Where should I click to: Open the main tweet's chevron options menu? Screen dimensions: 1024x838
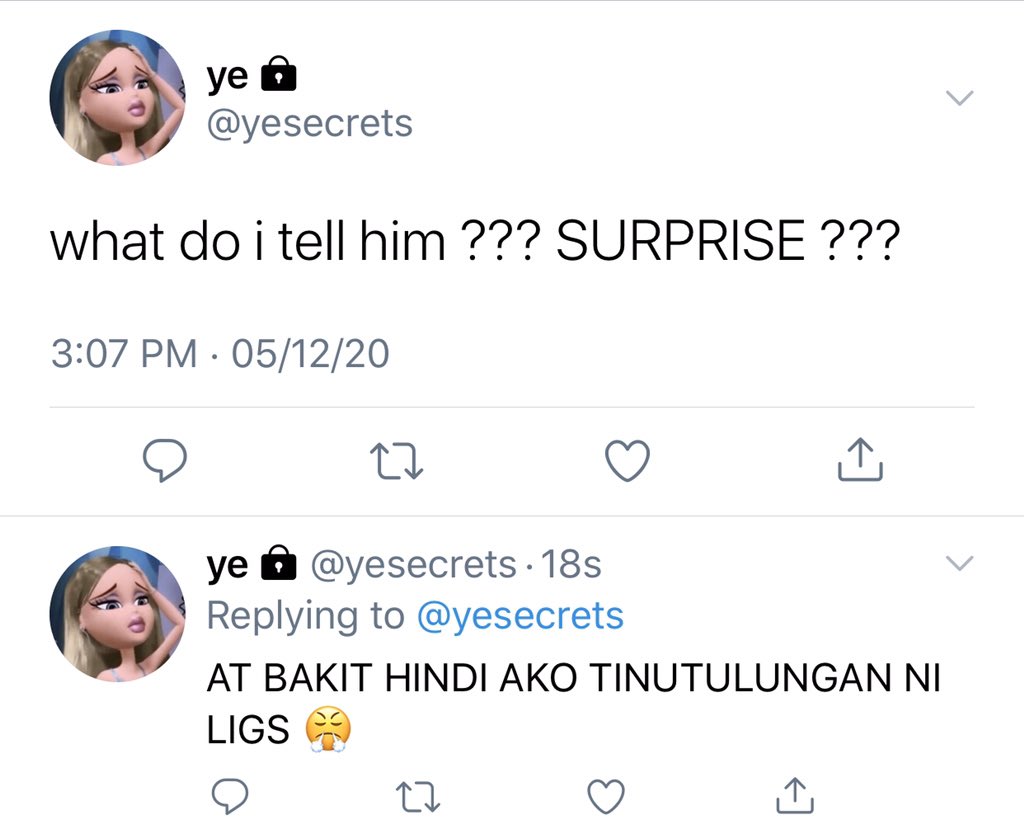[959, 98]
